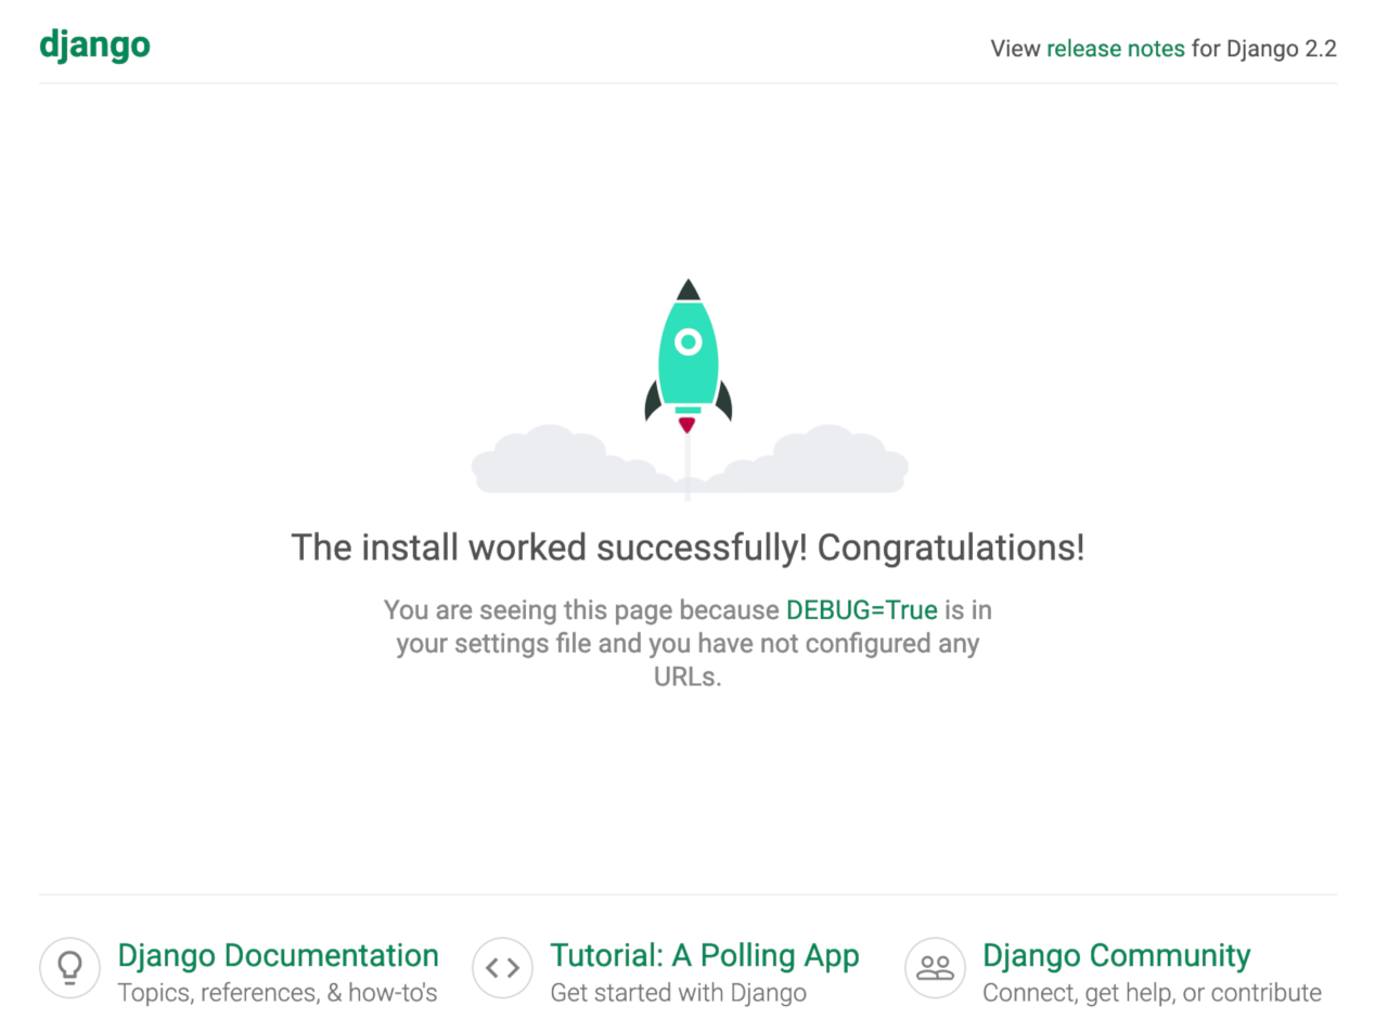Screen dimensions: 1388x1032
Task: Click the 'Connect, get help, or contribute' text
Action: click(x=1152, y=992)
